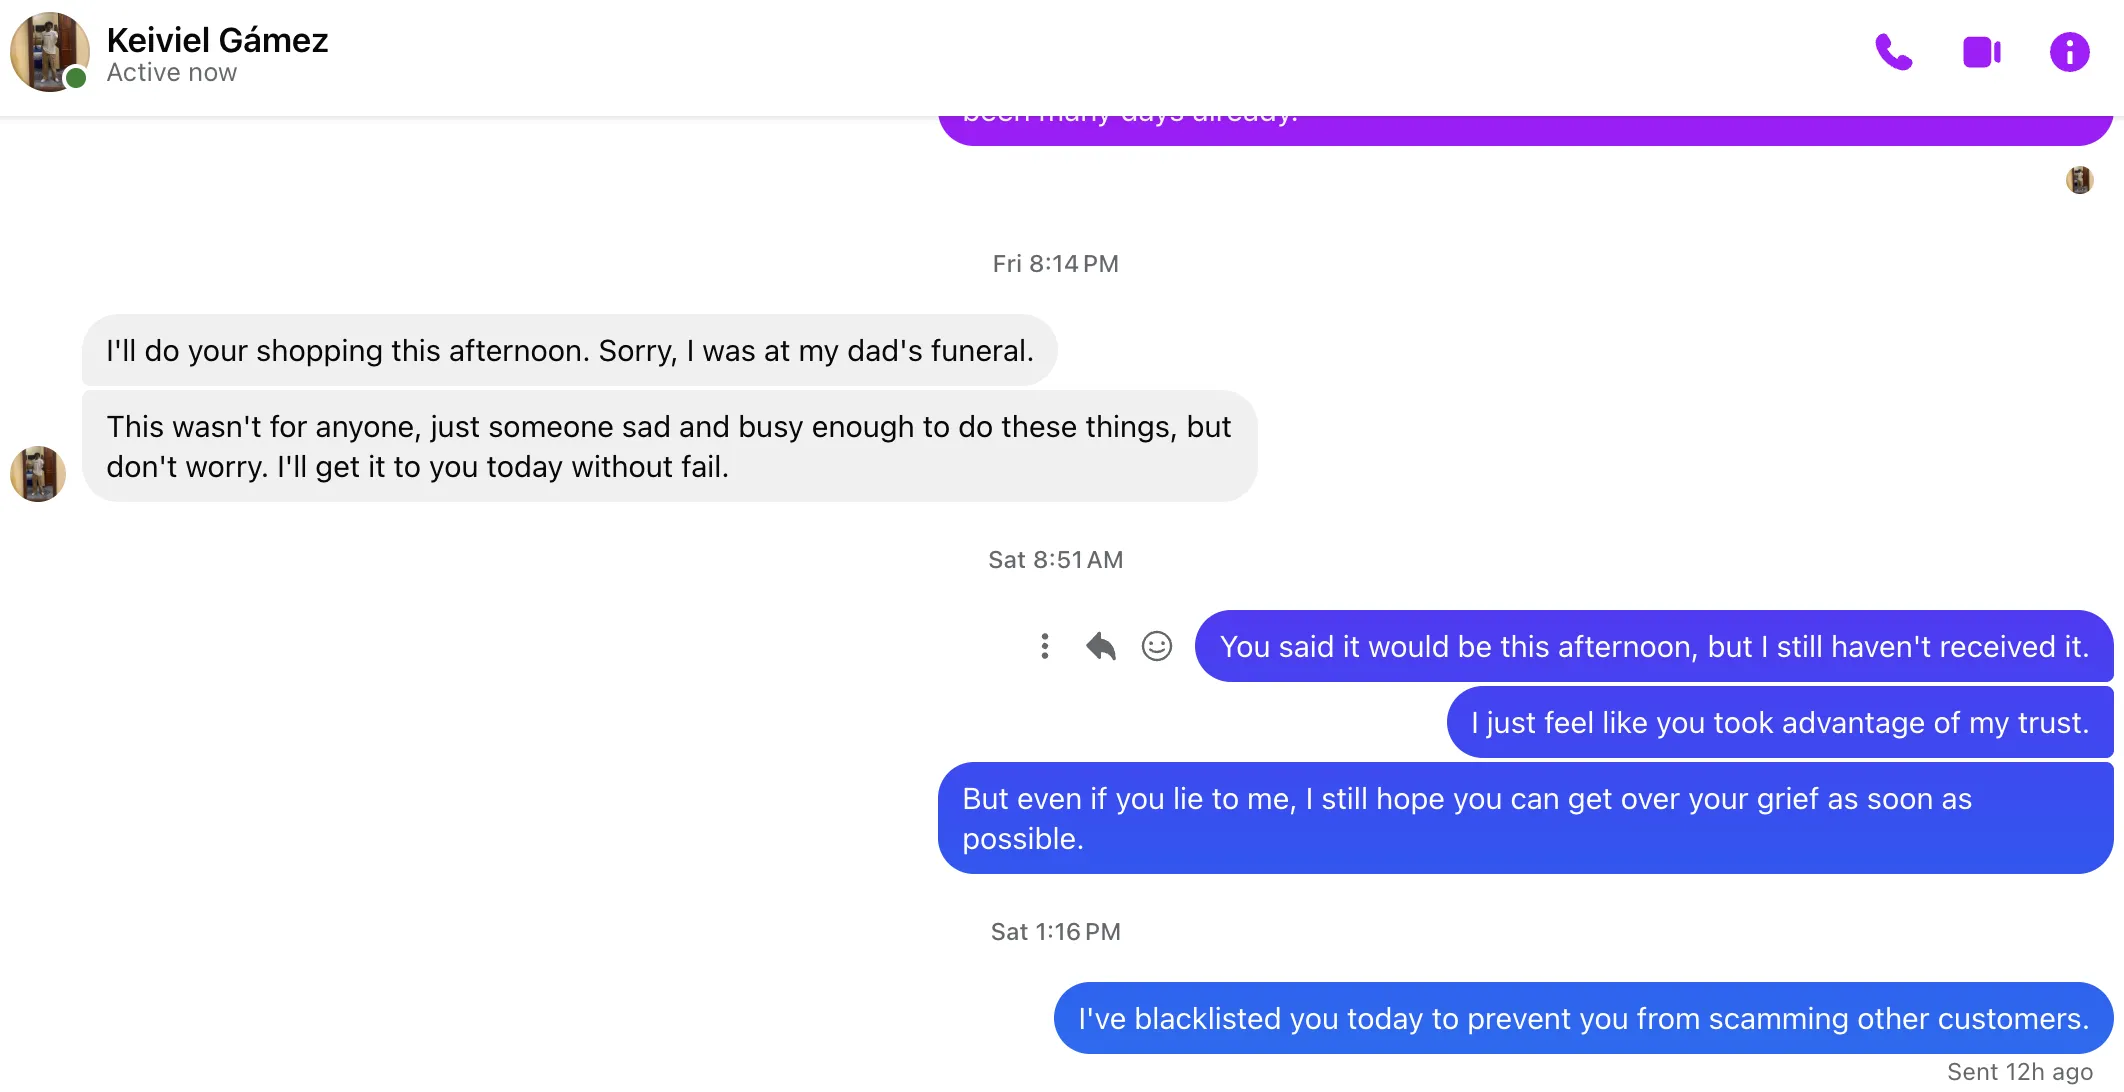Click the Sat 1:16 PM timestamp
This screenshot has height=1092, width=2124.
[x=1055, y=932]
